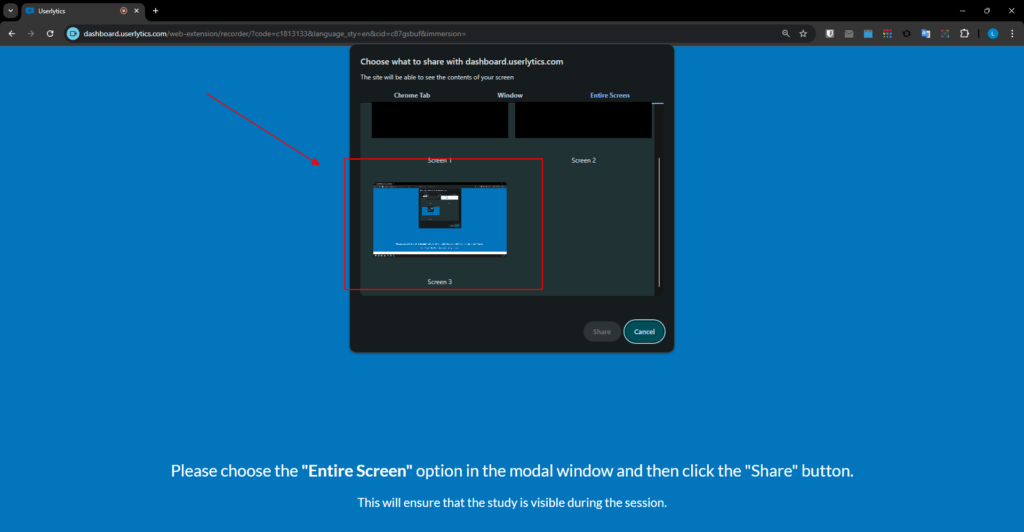Bookmark this page with the star icon

(803, 33)
